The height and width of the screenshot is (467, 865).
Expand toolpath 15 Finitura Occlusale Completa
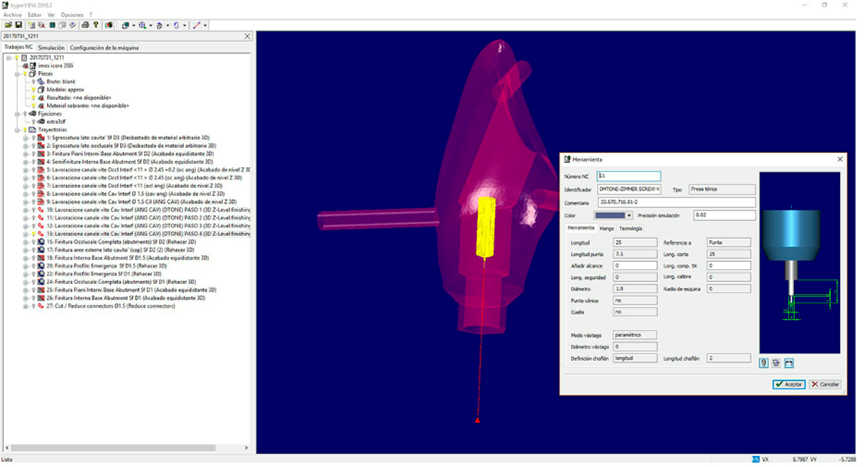pyautogui.click(x=24, y=241)
